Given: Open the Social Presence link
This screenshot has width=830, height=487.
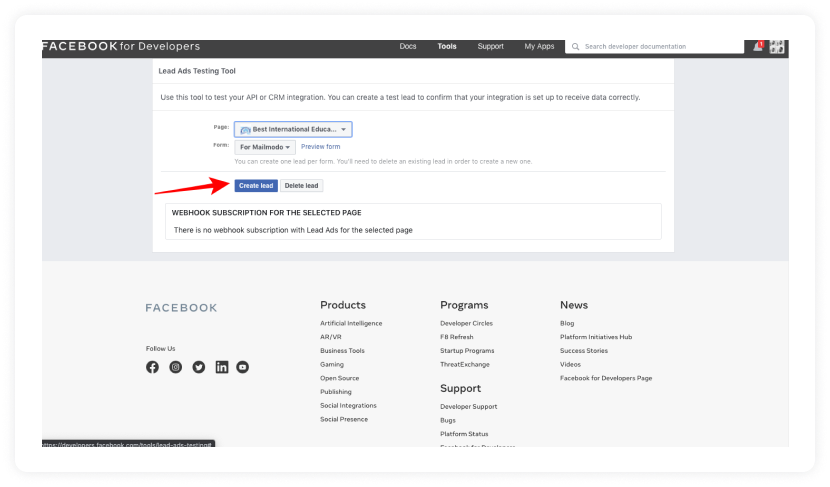Looking at the screenshot, I should (x=344, y=419).
